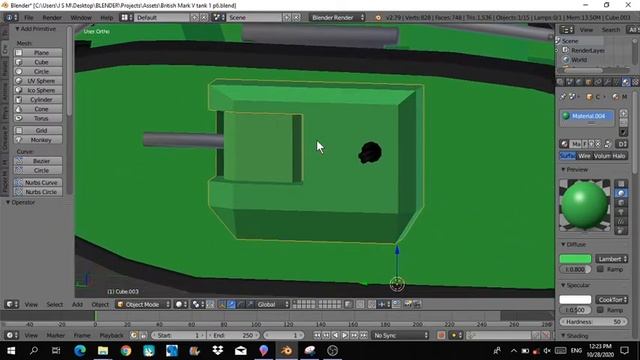Screen dimensions: 640x360
Task: Select Material.004 in the material slot list
Action: click(587, 116)
